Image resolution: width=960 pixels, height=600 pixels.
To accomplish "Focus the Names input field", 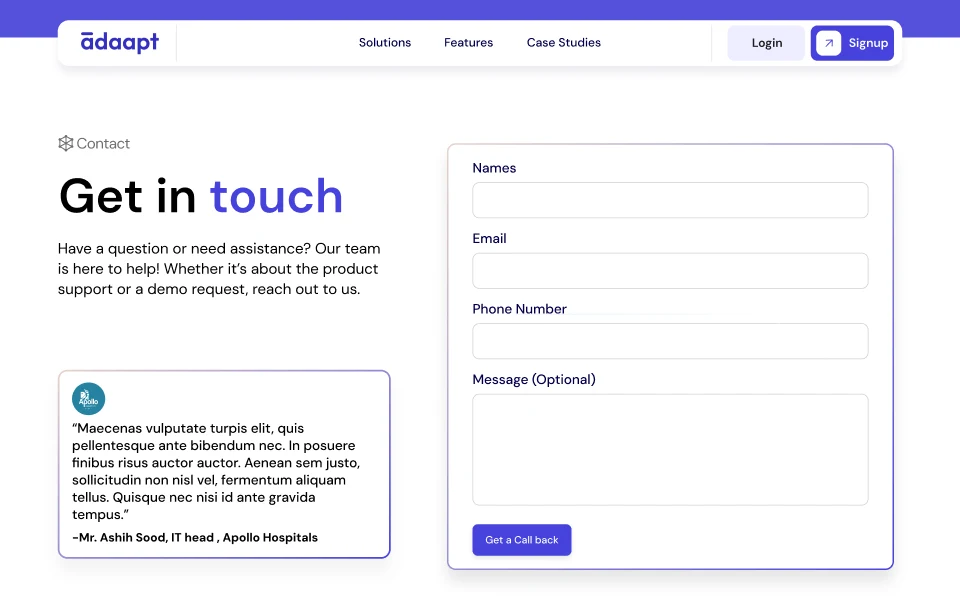I will coord(670,200).
